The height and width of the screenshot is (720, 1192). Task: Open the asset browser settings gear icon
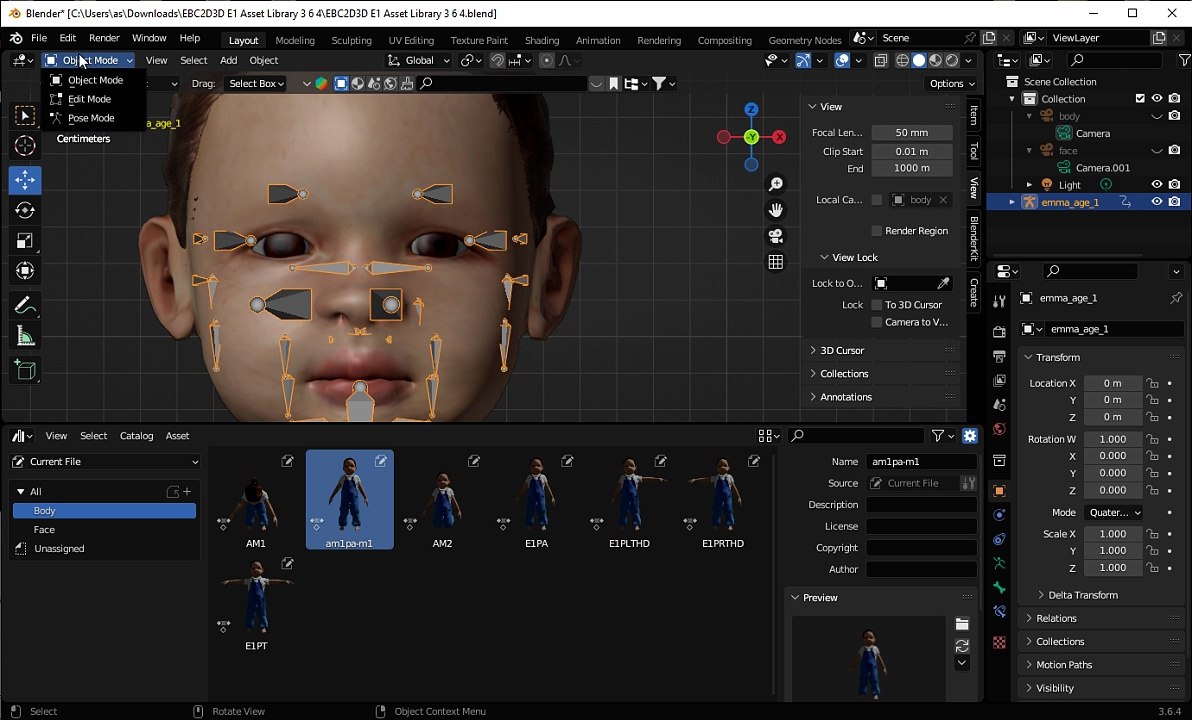[x=970, y=436]
